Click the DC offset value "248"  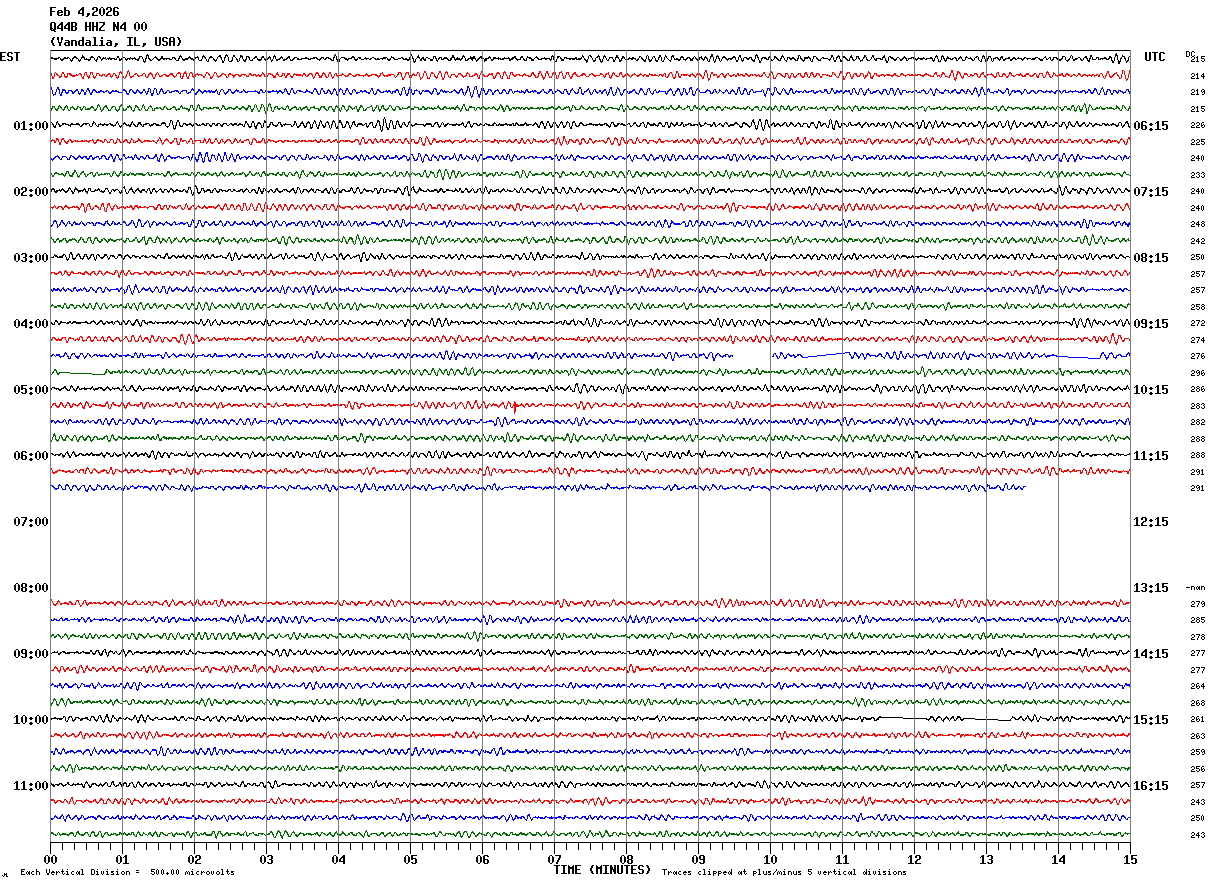tap(1197, 224)
